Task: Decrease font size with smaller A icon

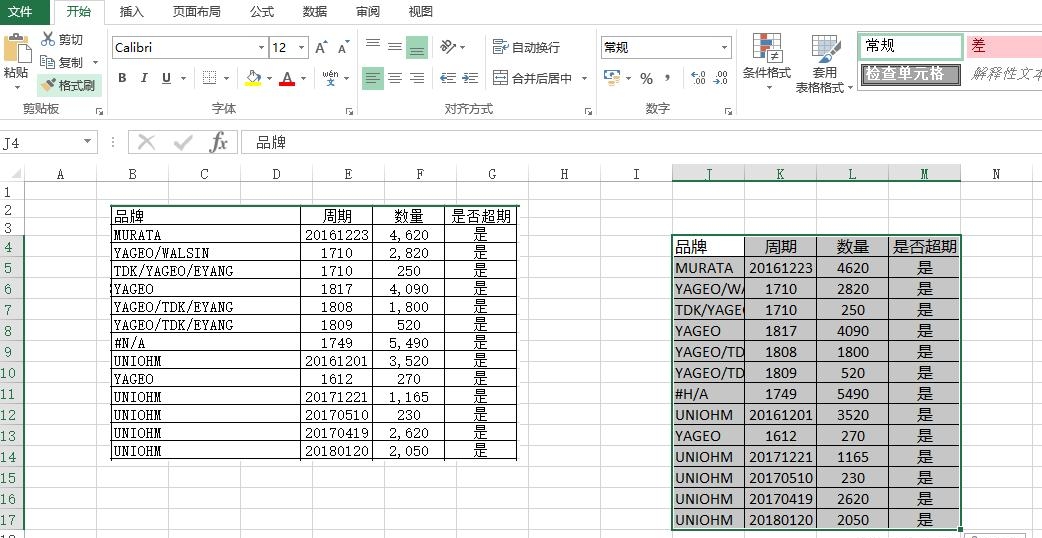Action: pyautogui.click(x=344, y=47)
